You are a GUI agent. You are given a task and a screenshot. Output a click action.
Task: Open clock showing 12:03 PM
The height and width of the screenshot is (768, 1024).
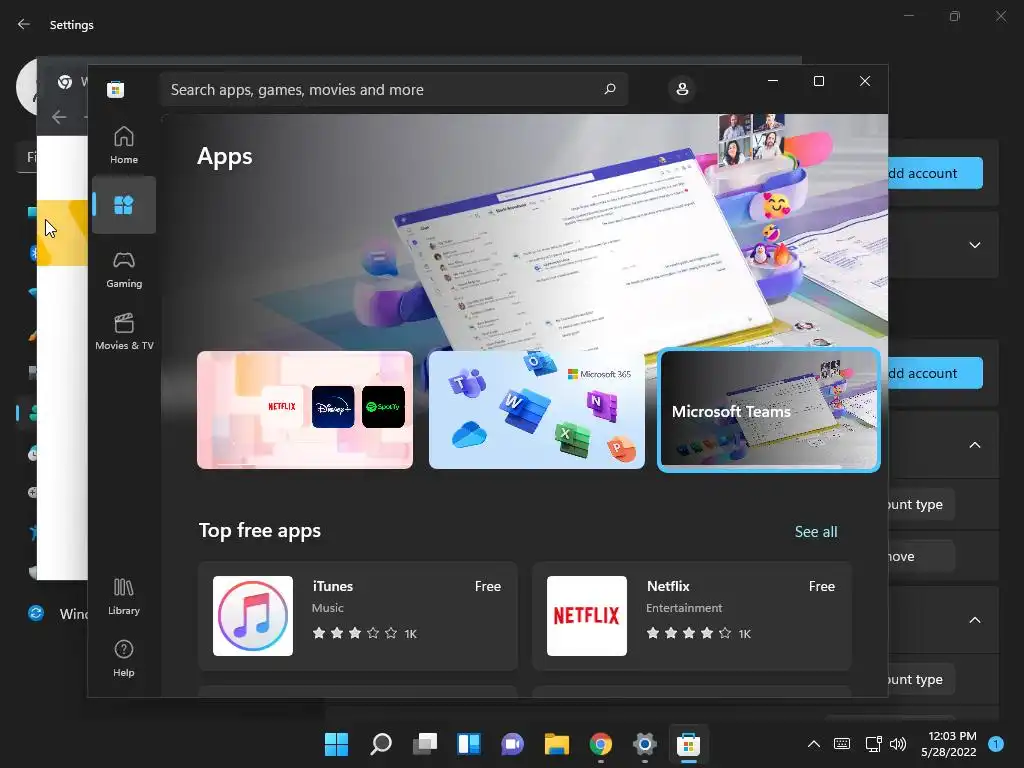point(949,744)
